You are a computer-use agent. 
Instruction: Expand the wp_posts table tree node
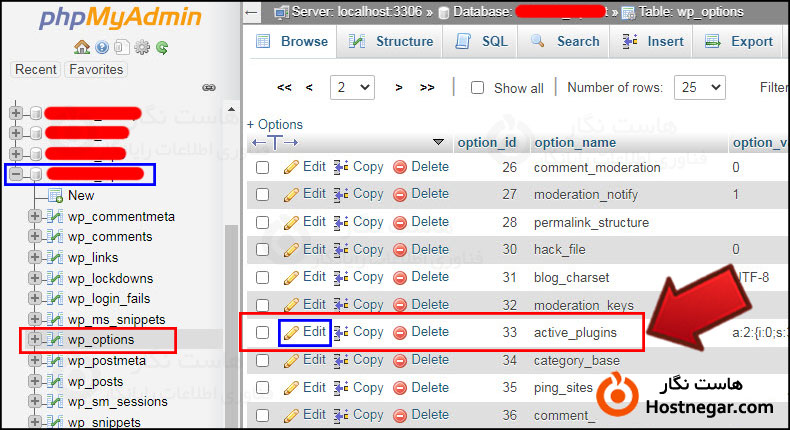pyautogui.click(x=35, y=381)
